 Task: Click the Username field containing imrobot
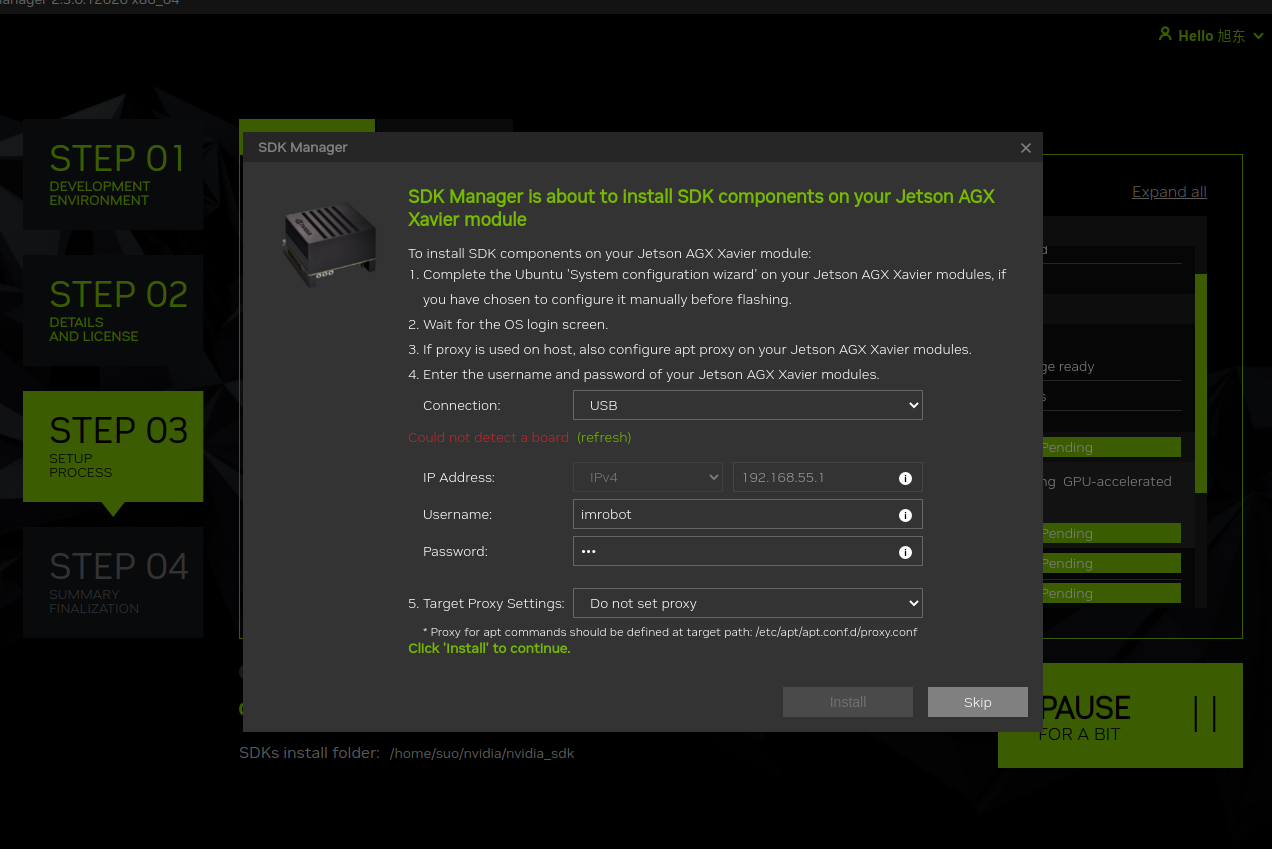(747, 514)
